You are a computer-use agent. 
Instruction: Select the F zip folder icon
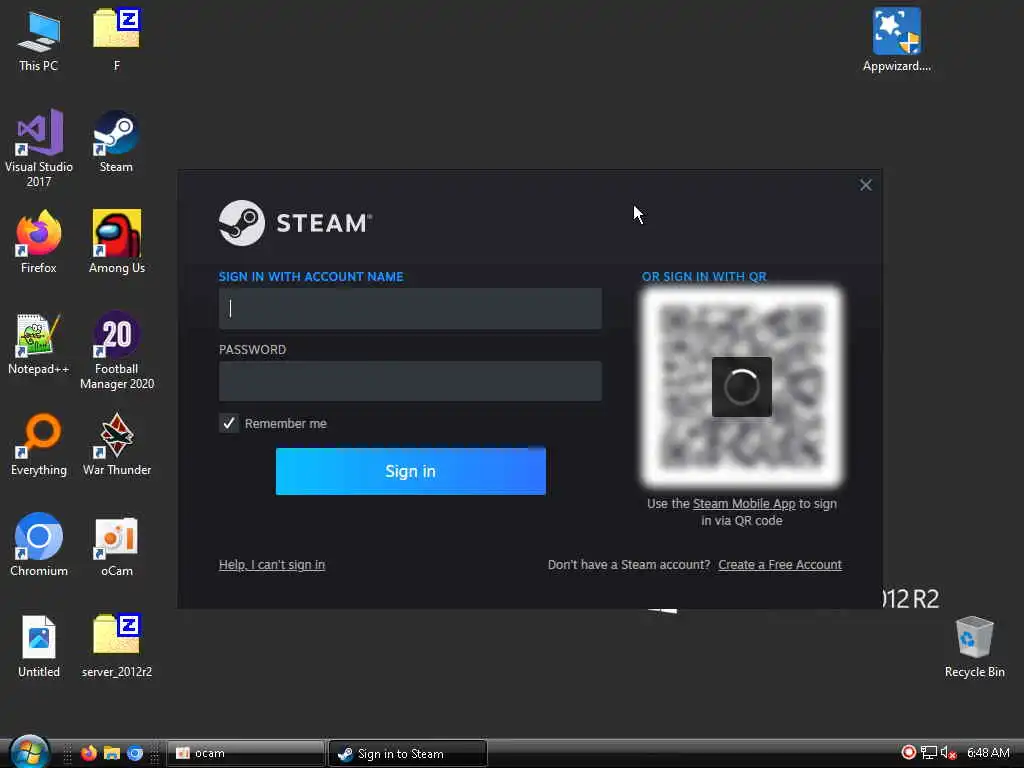[x=116, y=40]
